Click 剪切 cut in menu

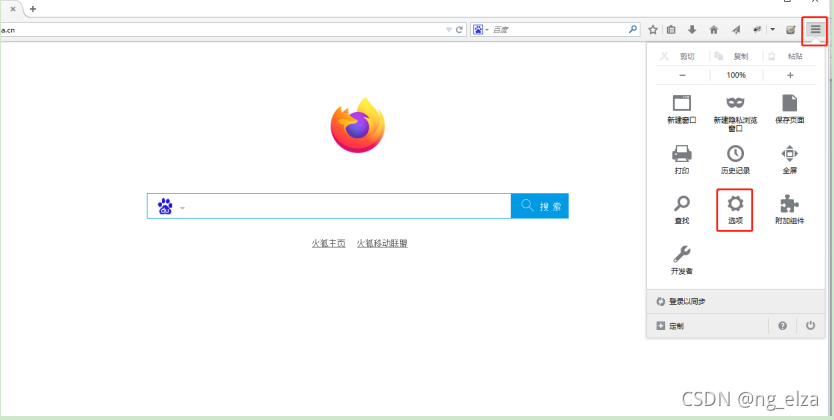pos(679,56)
